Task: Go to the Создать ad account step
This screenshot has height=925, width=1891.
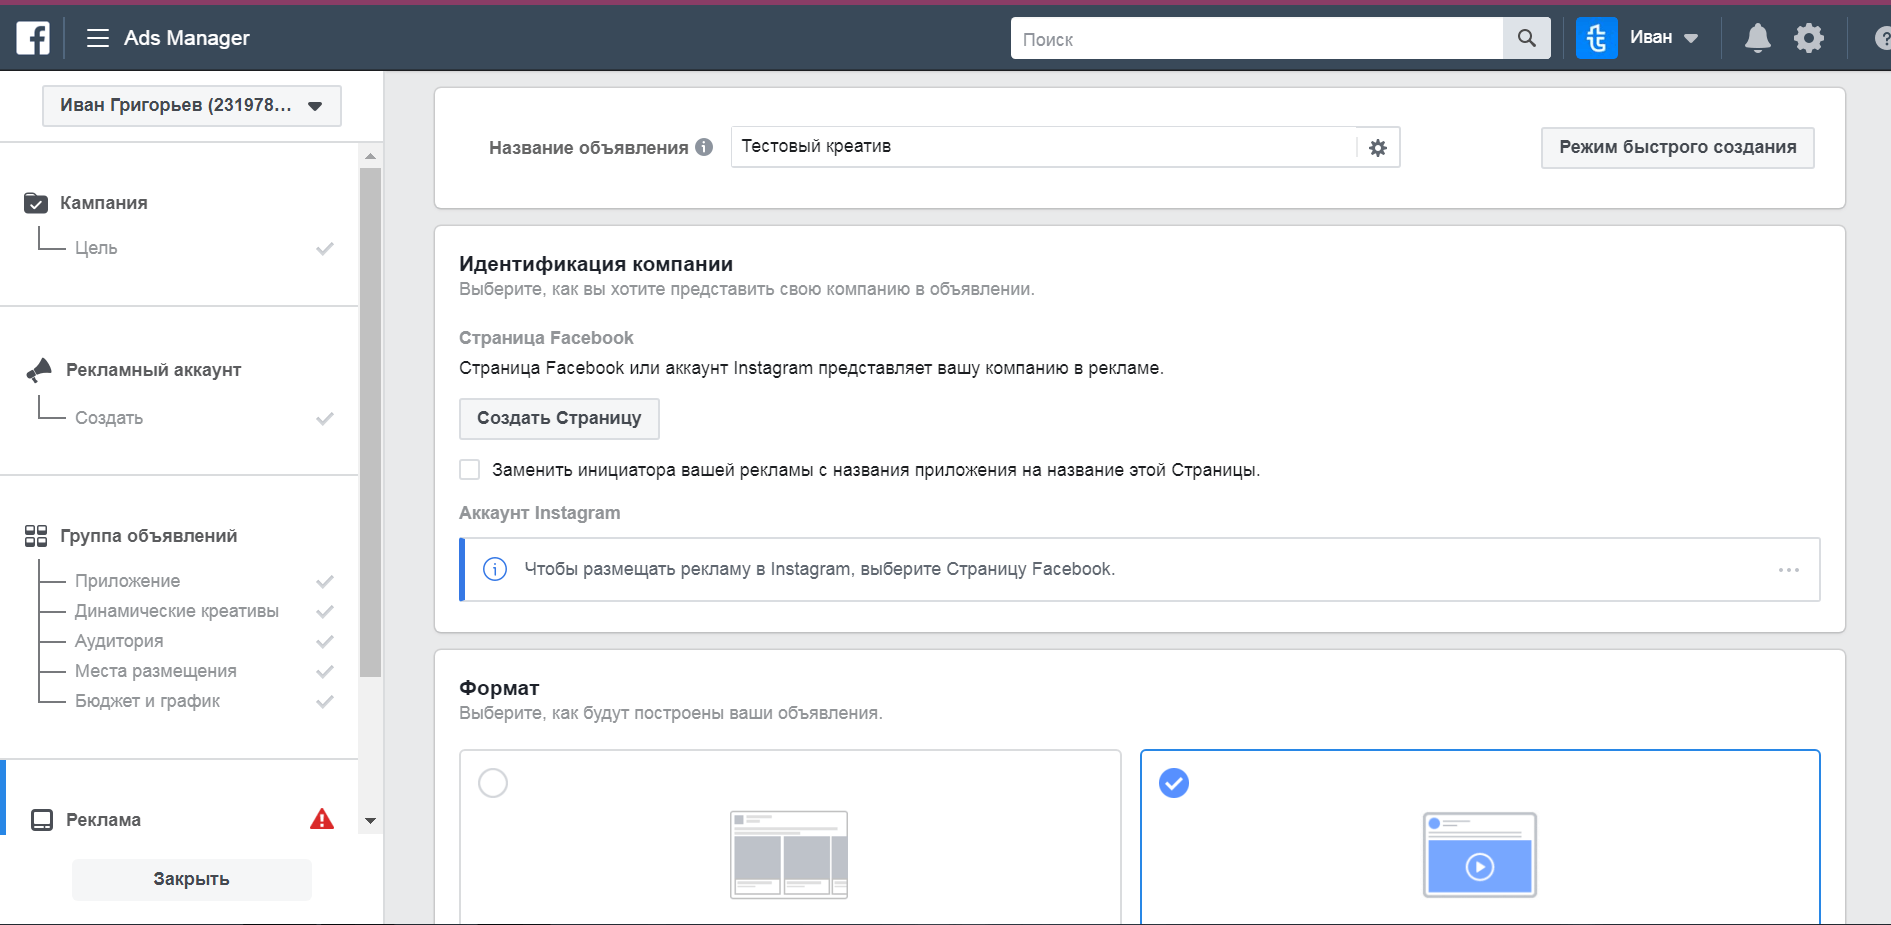Action: (109, 418)
